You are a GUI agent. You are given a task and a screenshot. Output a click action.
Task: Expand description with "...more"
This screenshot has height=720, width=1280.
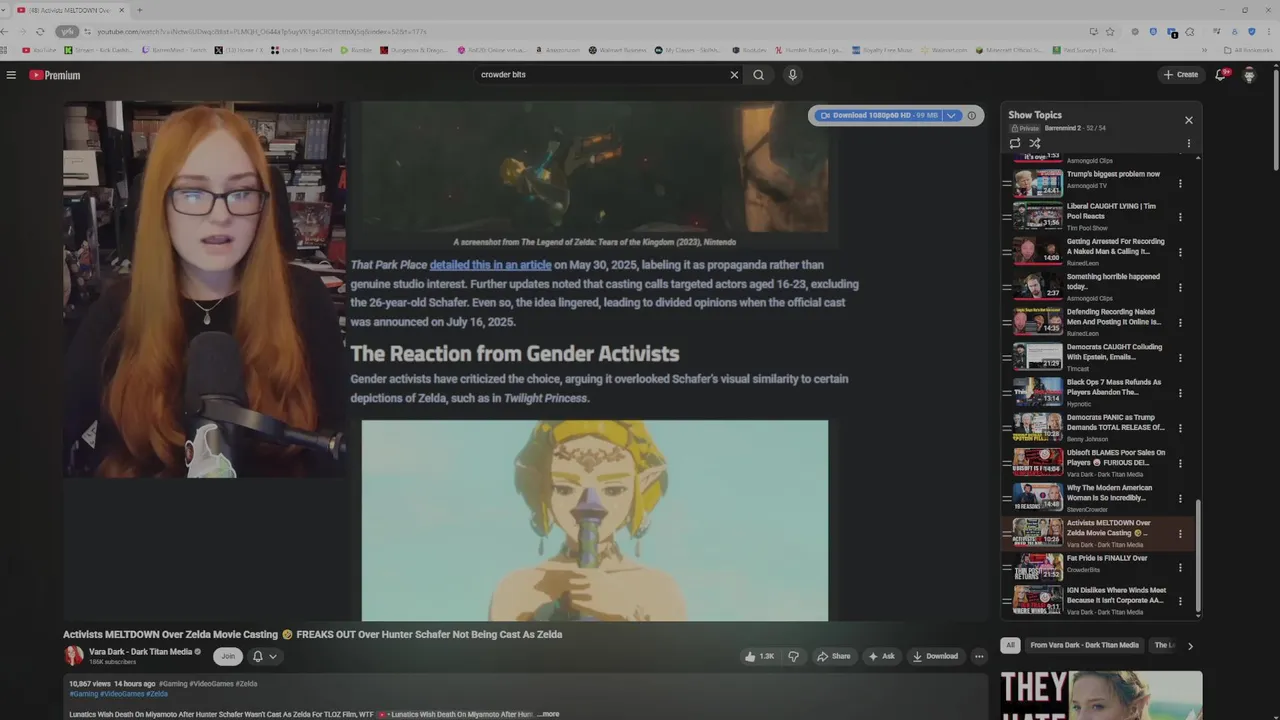pyautogui.click(x=548, y=714)
